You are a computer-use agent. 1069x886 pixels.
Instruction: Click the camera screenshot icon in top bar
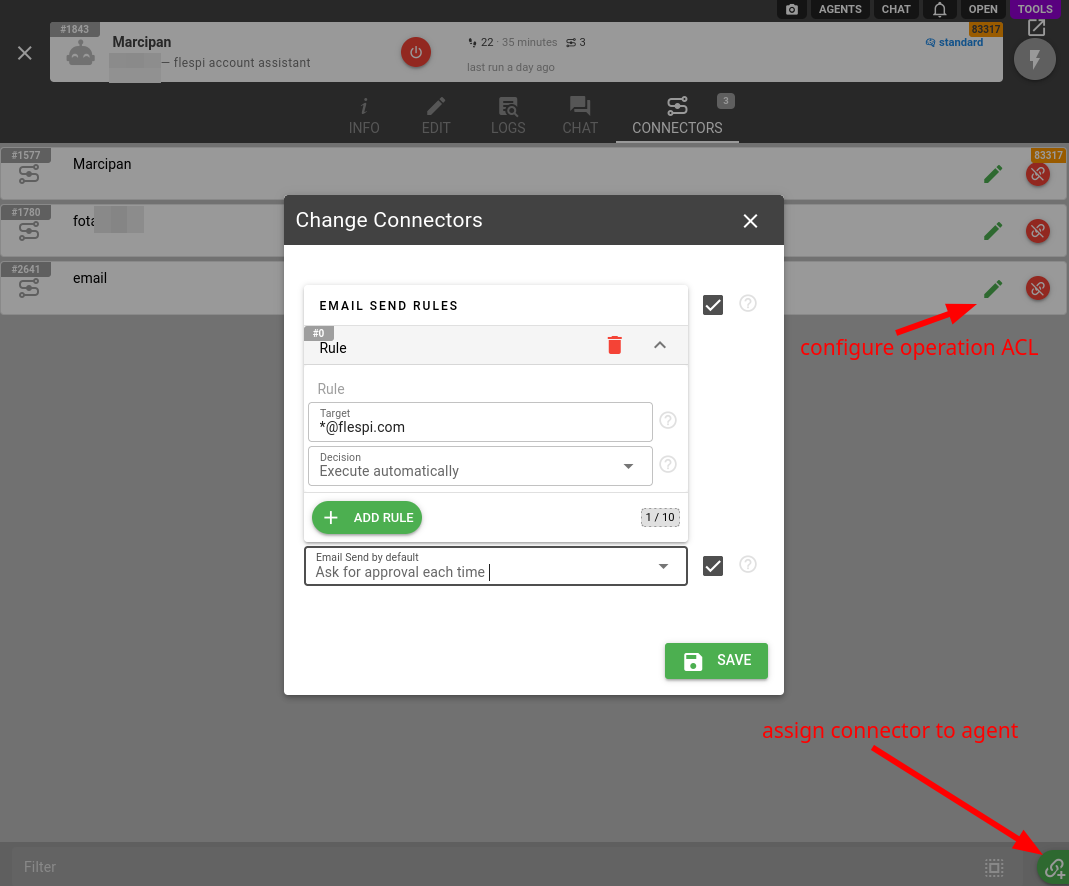[792, 10]
